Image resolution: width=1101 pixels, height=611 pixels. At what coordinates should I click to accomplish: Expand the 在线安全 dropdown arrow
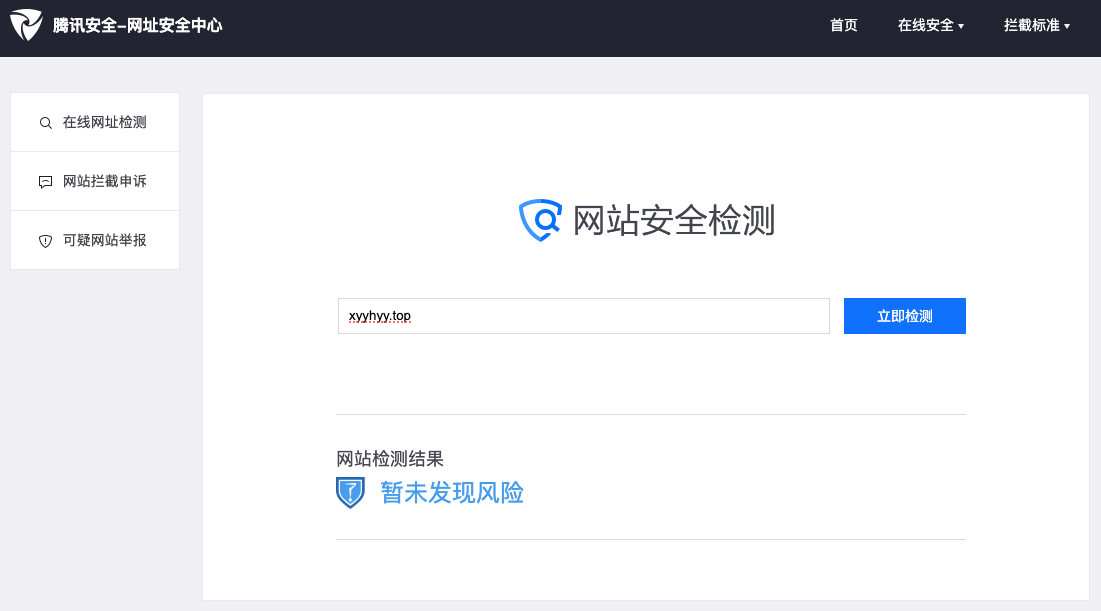point(961,27)
